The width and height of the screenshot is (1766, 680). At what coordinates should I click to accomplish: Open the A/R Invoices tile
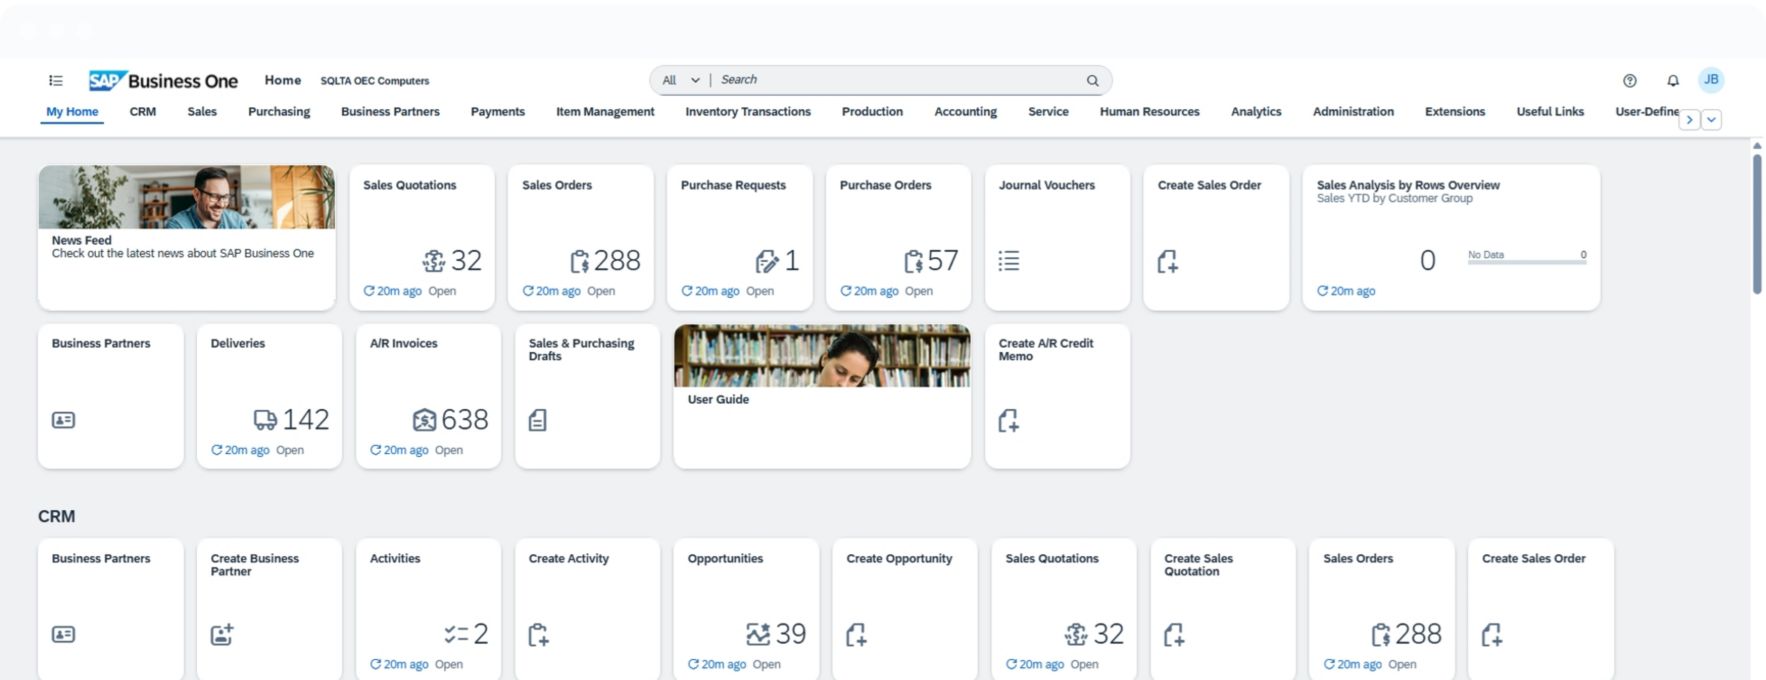[428, 395]
